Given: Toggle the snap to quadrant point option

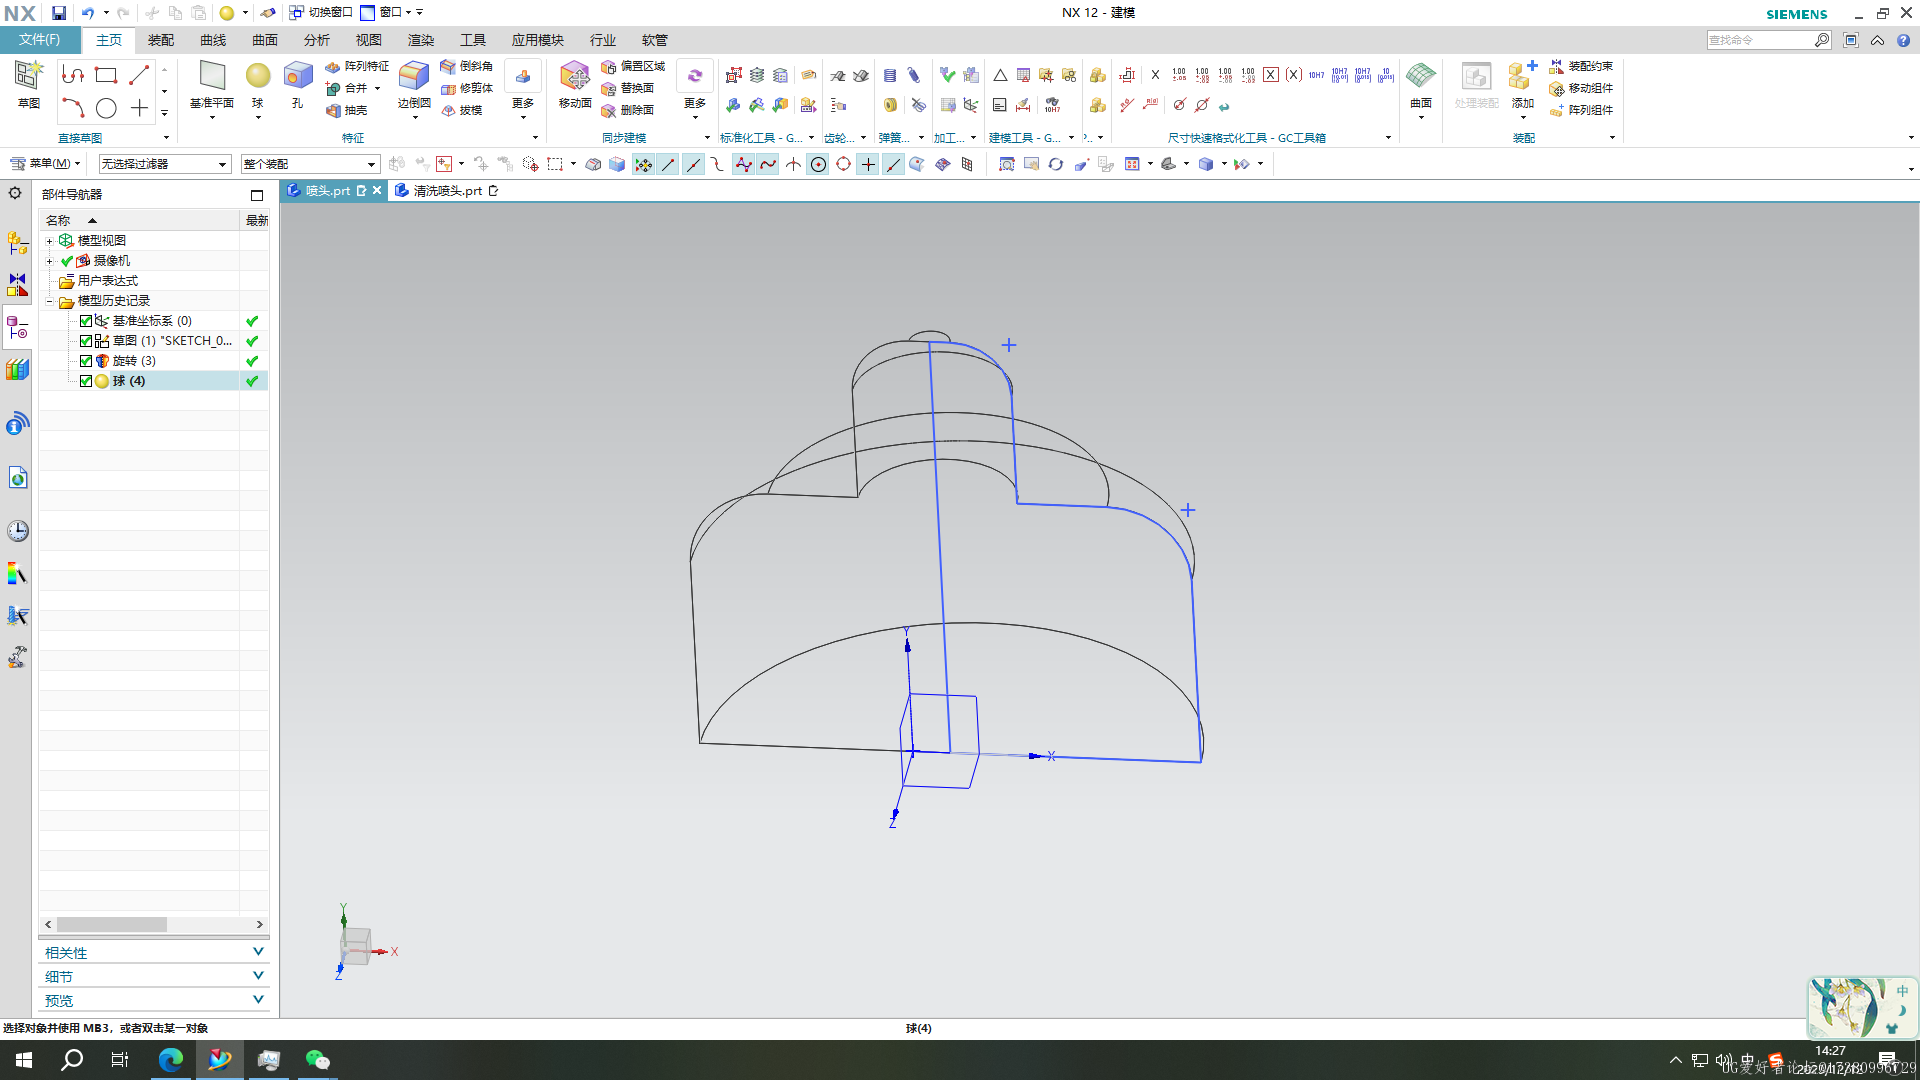Looking at the screenshot, I should pyautogui.click(x=843, y=164).
